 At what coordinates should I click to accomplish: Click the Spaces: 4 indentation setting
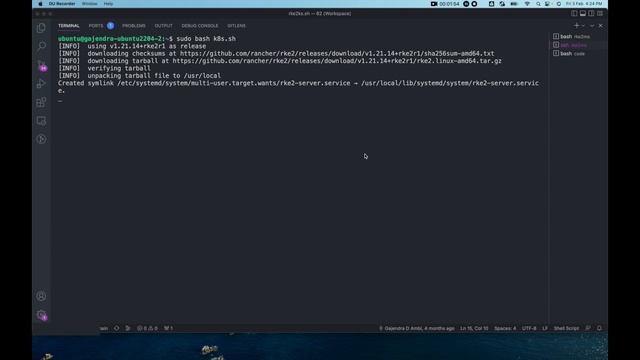tap(505, 328)
